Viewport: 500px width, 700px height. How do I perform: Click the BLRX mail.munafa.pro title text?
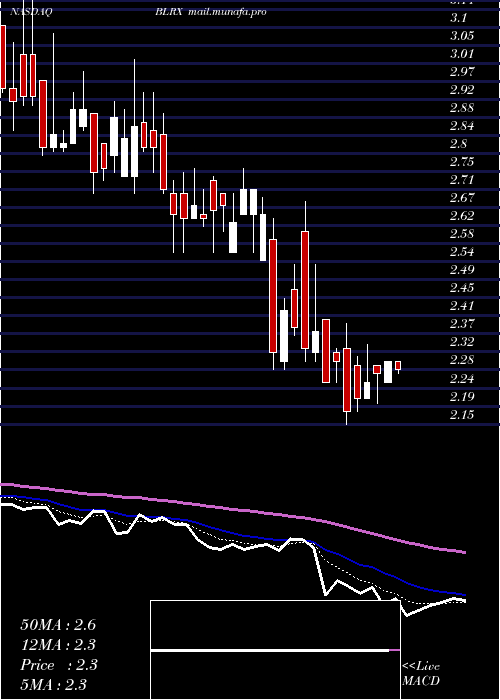pyautogui.click(x=211, y=12)
